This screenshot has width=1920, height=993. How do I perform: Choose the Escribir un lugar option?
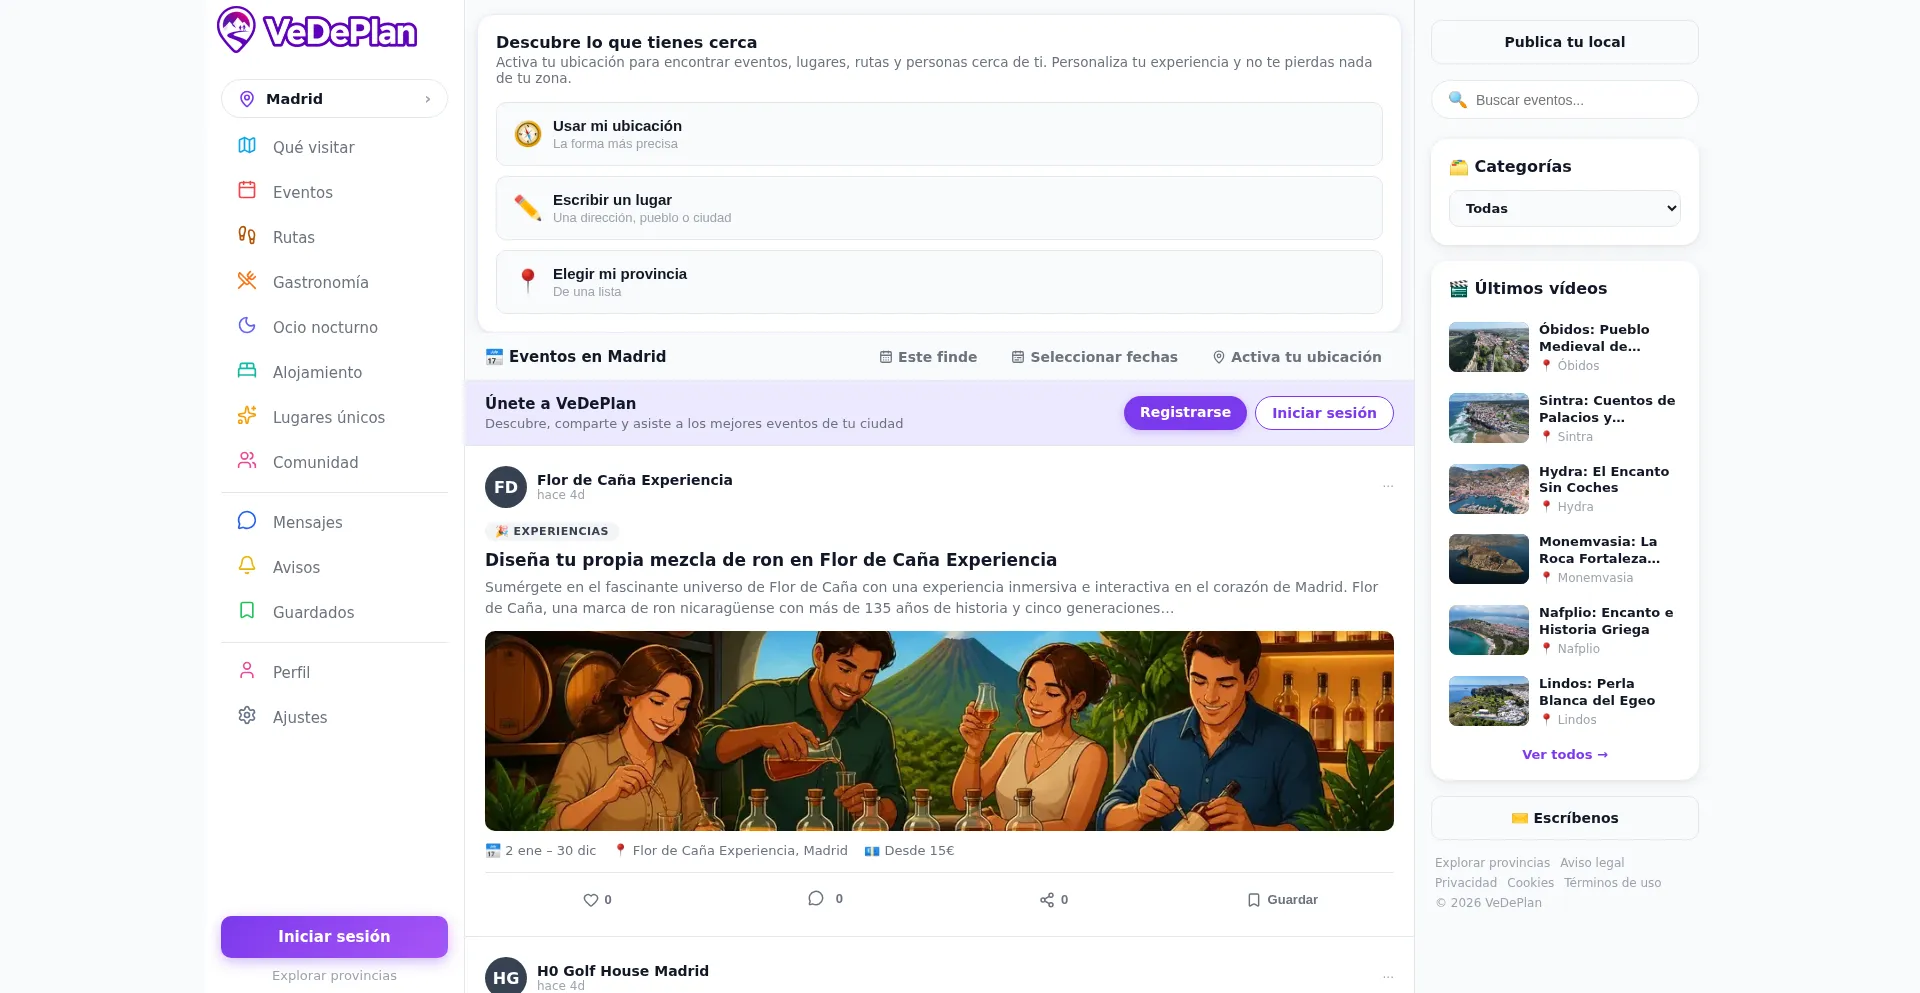[x=939, y=208]
